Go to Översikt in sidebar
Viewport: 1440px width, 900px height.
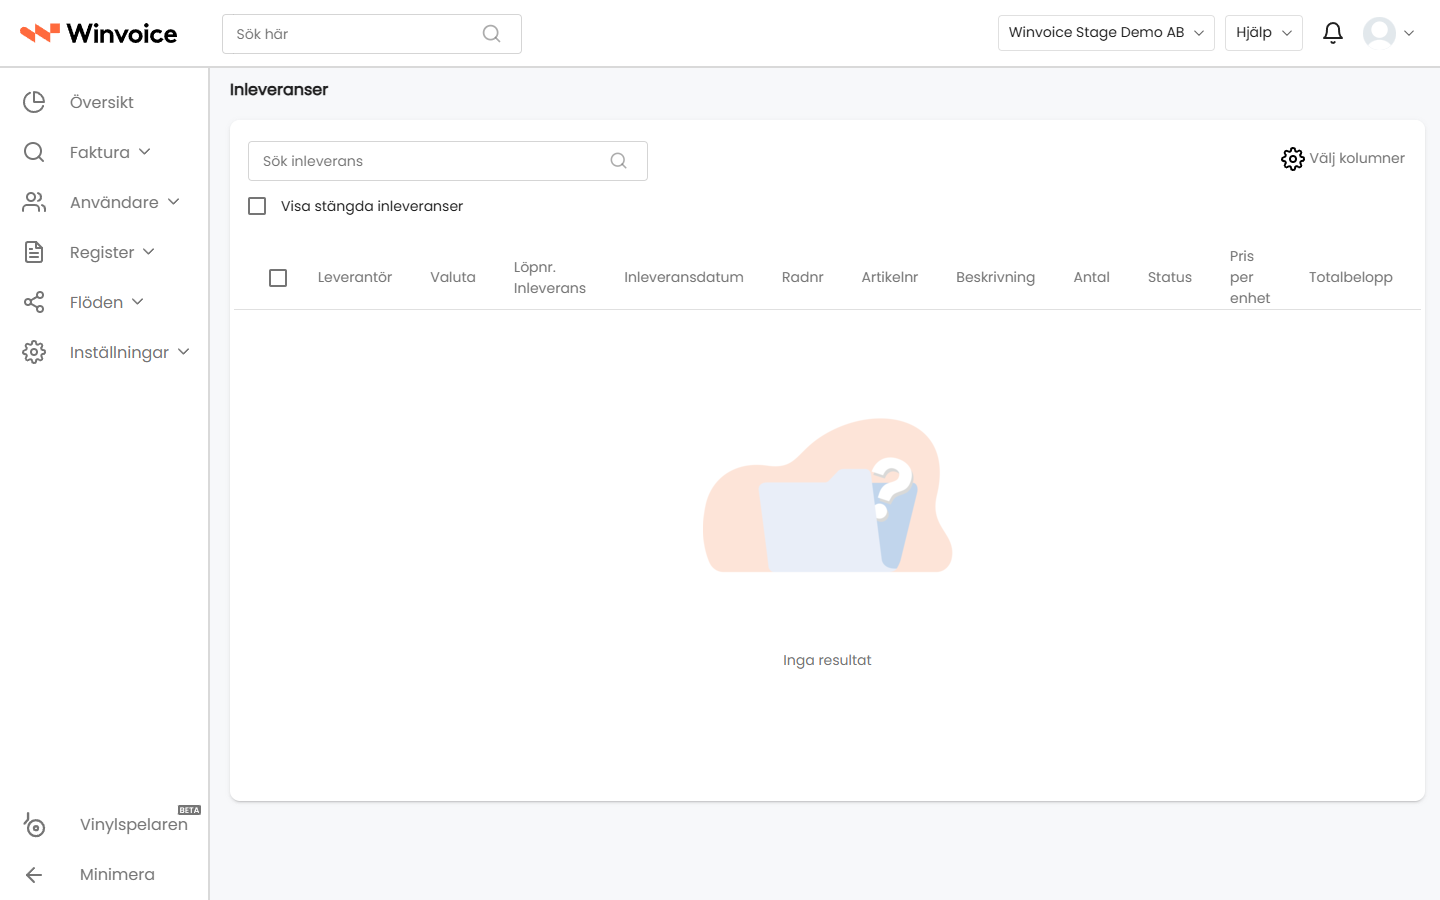pyautogui.click(x=102, y=102)
